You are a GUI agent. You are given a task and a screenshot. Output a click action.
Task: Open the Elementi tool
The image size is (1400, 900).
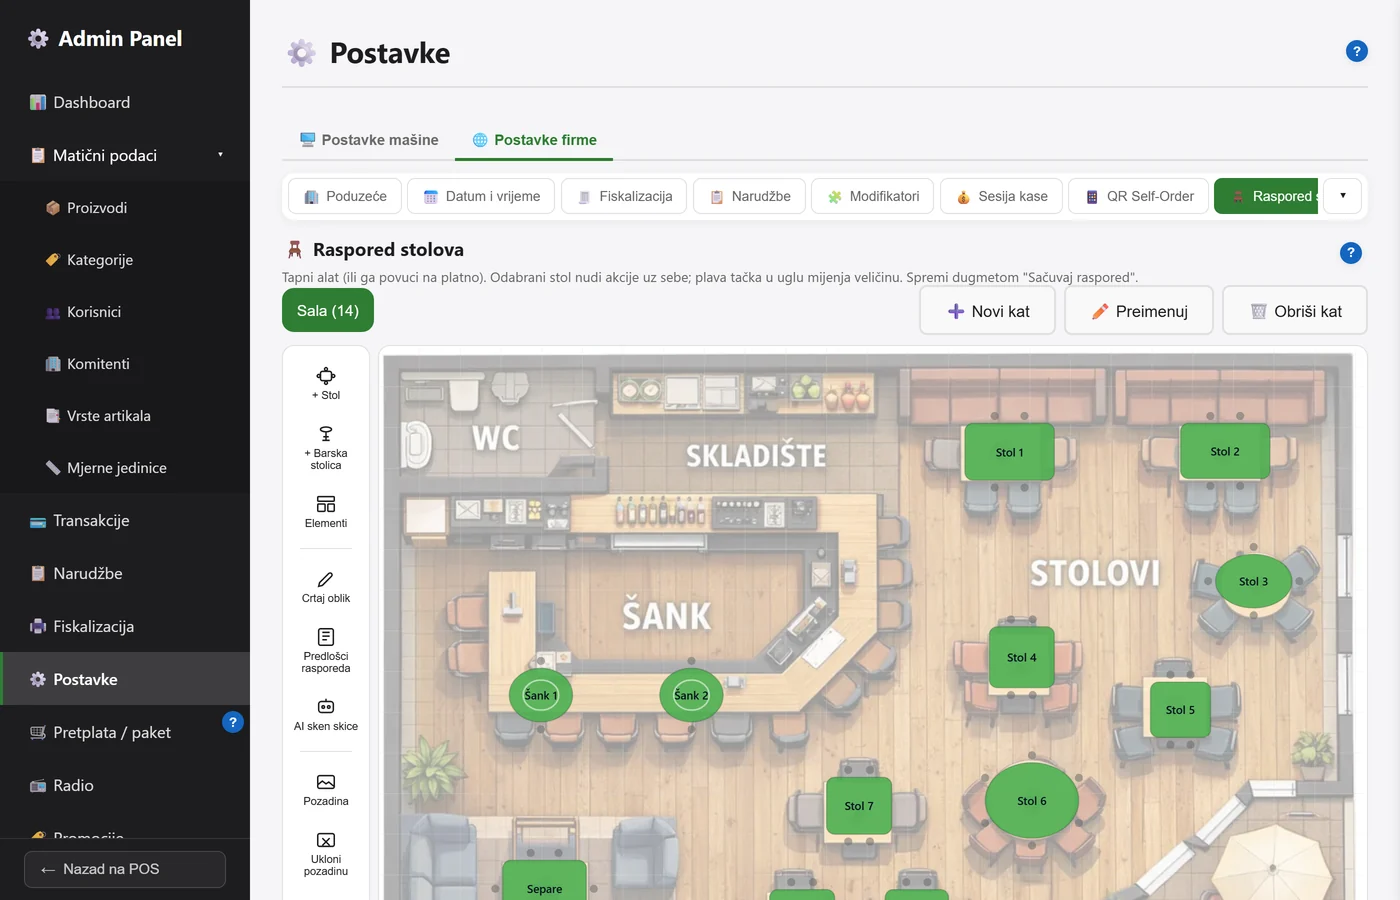click(326, 512)
